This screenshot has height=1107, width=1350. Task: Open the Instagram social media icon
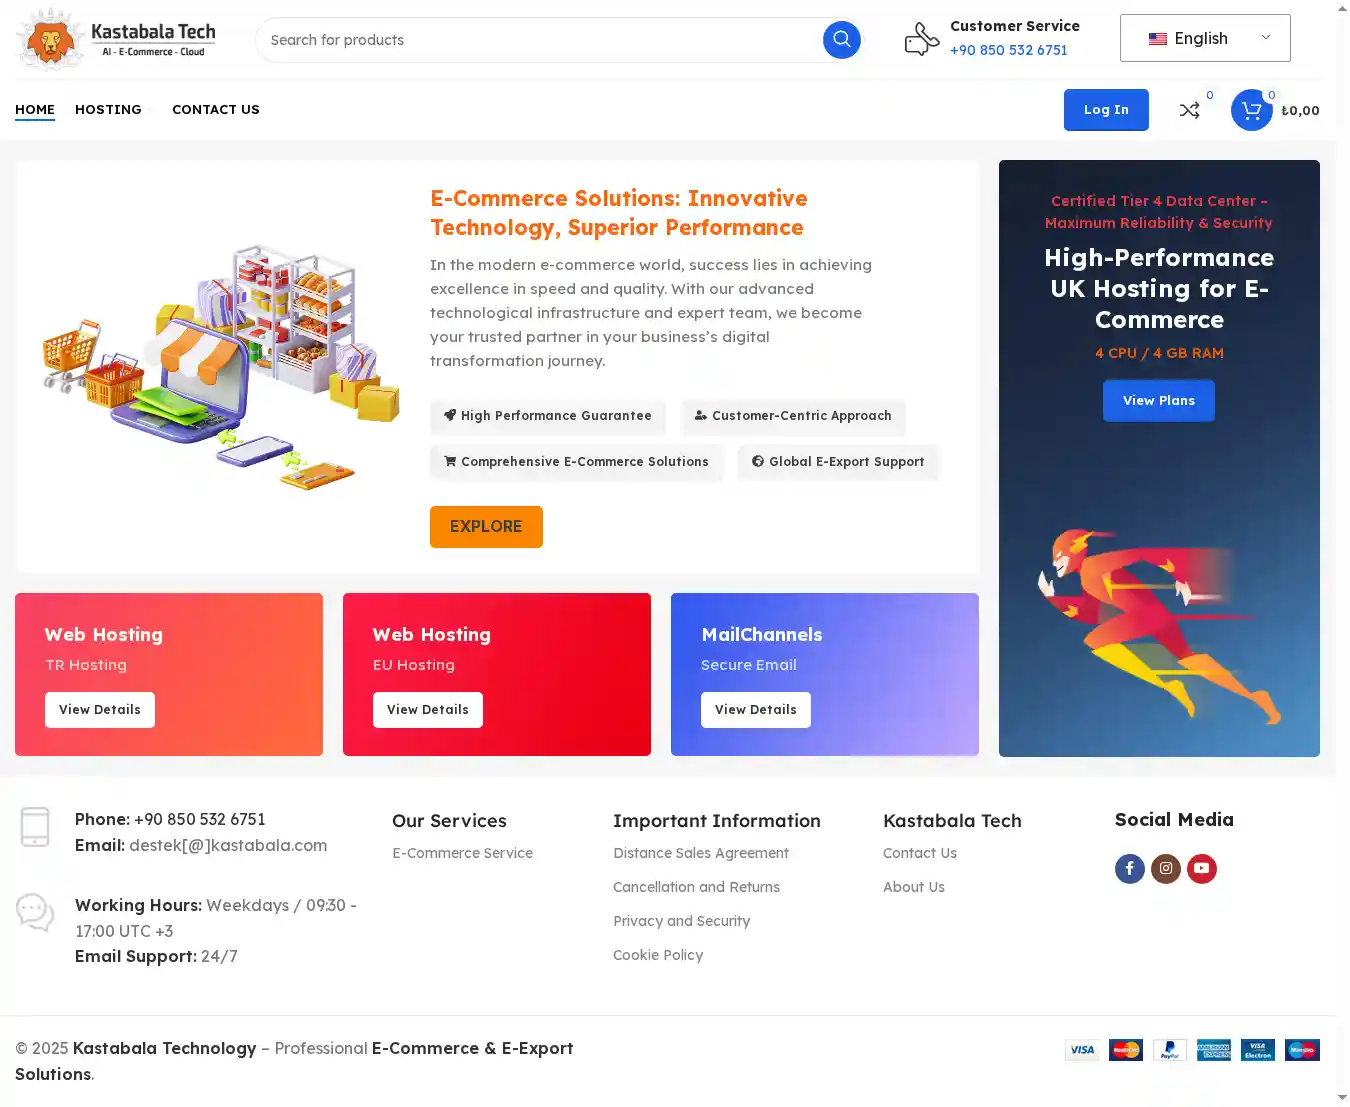(x=1165, y=868)
